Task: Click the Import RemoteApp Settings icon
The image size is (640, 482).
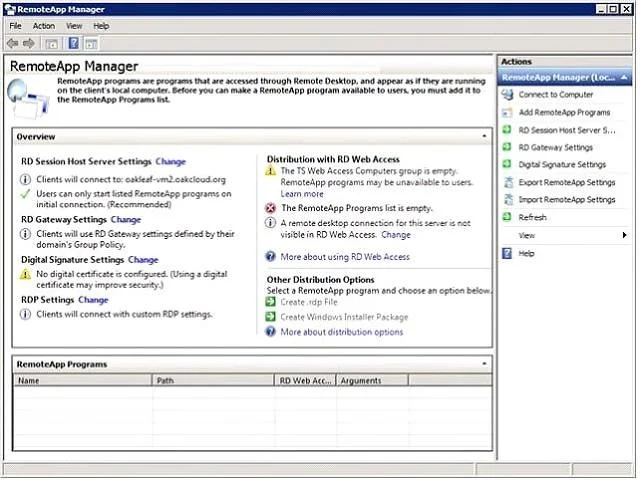Action: point(508,200)
